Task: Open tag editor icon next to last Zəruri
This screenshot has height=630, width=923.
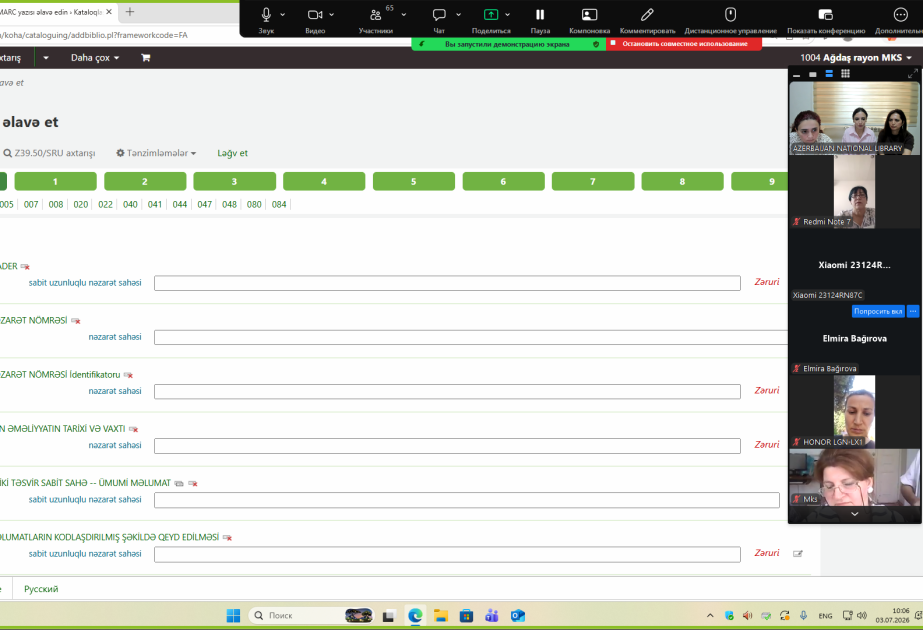Action: tap(798, 553)
